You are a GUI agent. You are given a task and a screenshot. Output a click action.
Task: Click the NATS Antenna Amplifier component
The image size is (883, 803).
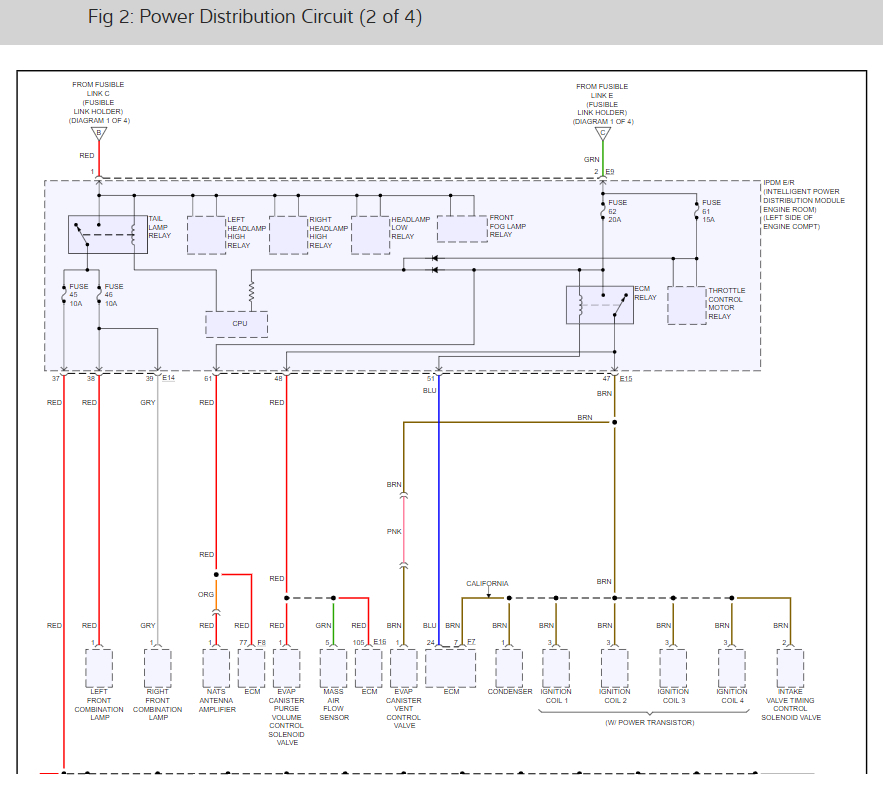(x=216, y=668)
